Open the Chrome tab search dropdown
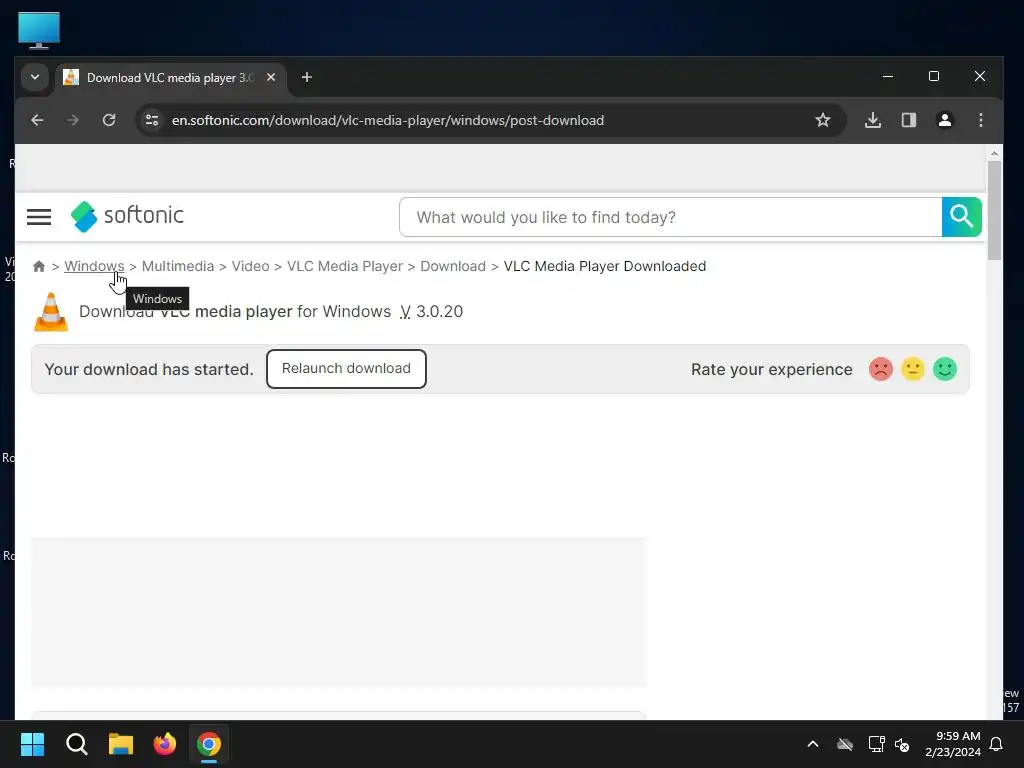 click(35, 77)
